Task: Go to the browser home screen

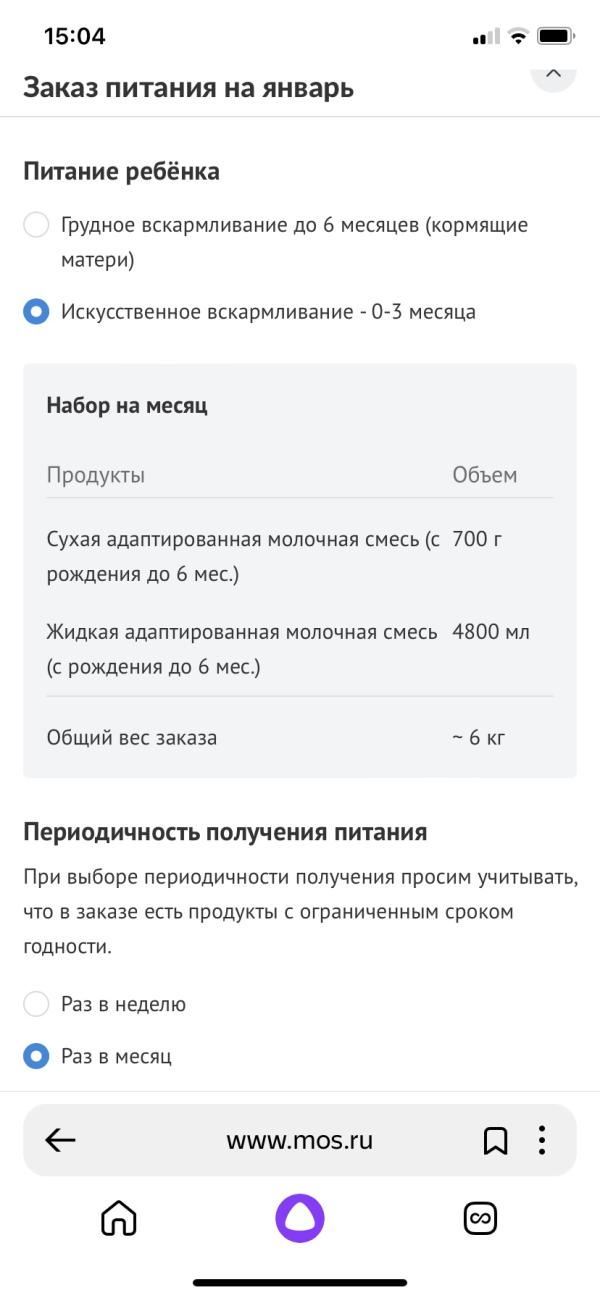Action: (x=119, y=1219)
